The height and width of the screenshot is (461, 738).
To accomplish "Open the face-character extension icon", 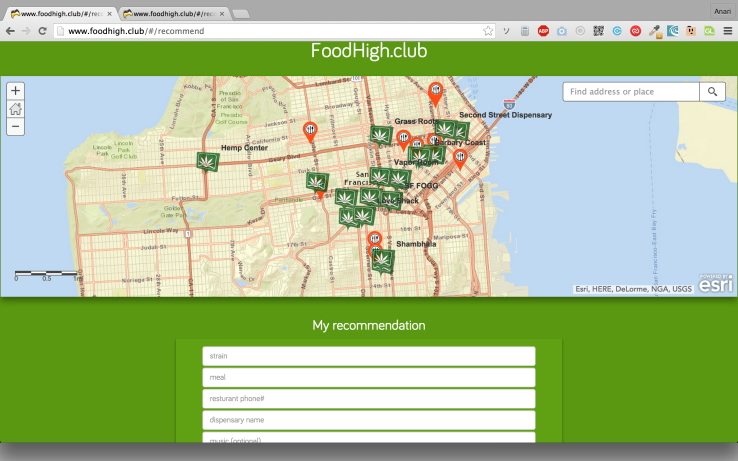I will pos(690,31).
